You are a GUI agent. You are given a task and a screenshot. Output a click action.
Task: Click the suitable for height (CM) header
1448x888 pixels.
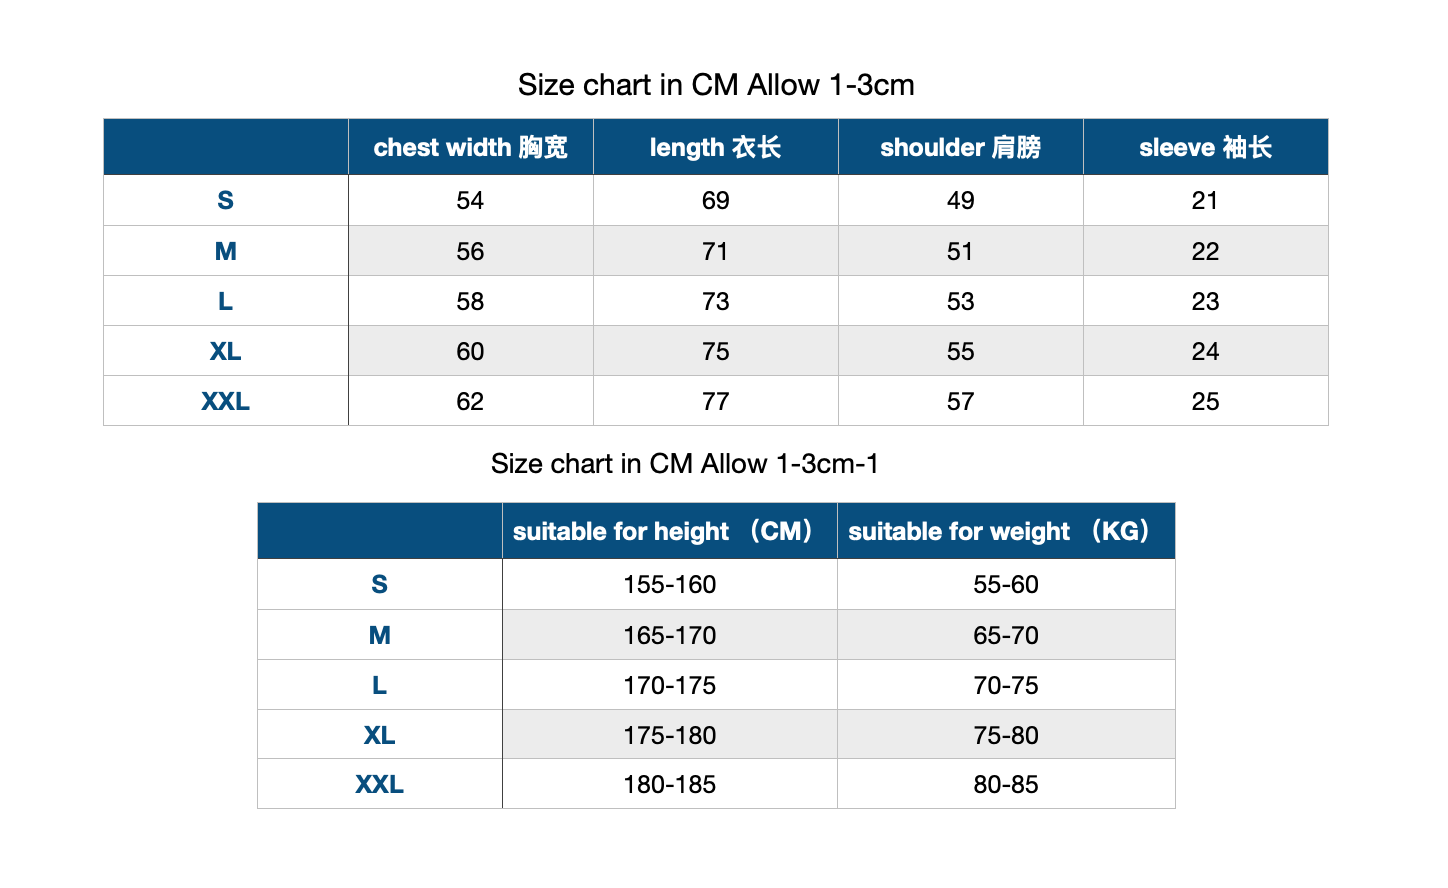(670, 531)
